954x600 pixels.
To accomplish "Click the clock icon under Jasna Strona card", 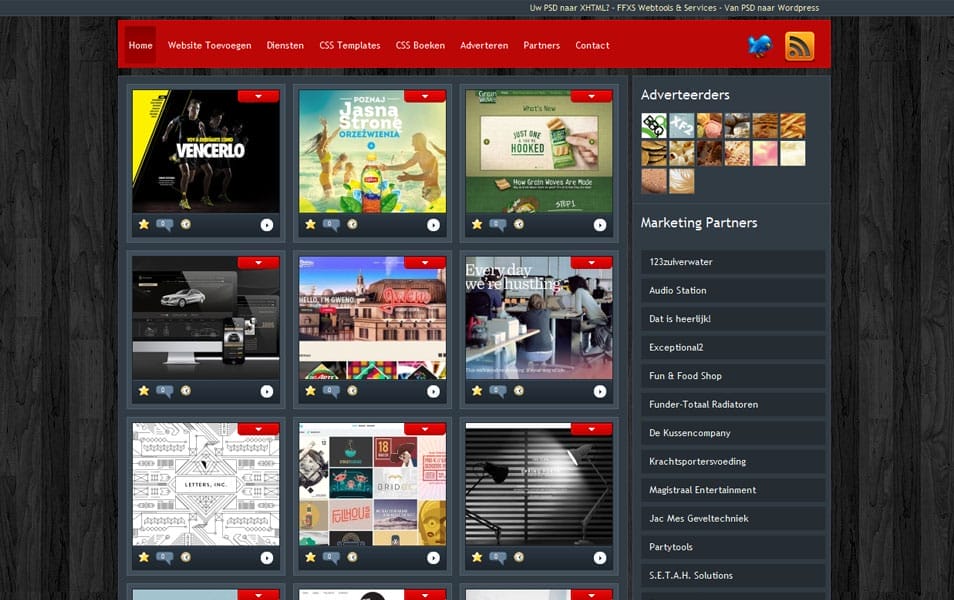I will point(352,224).
